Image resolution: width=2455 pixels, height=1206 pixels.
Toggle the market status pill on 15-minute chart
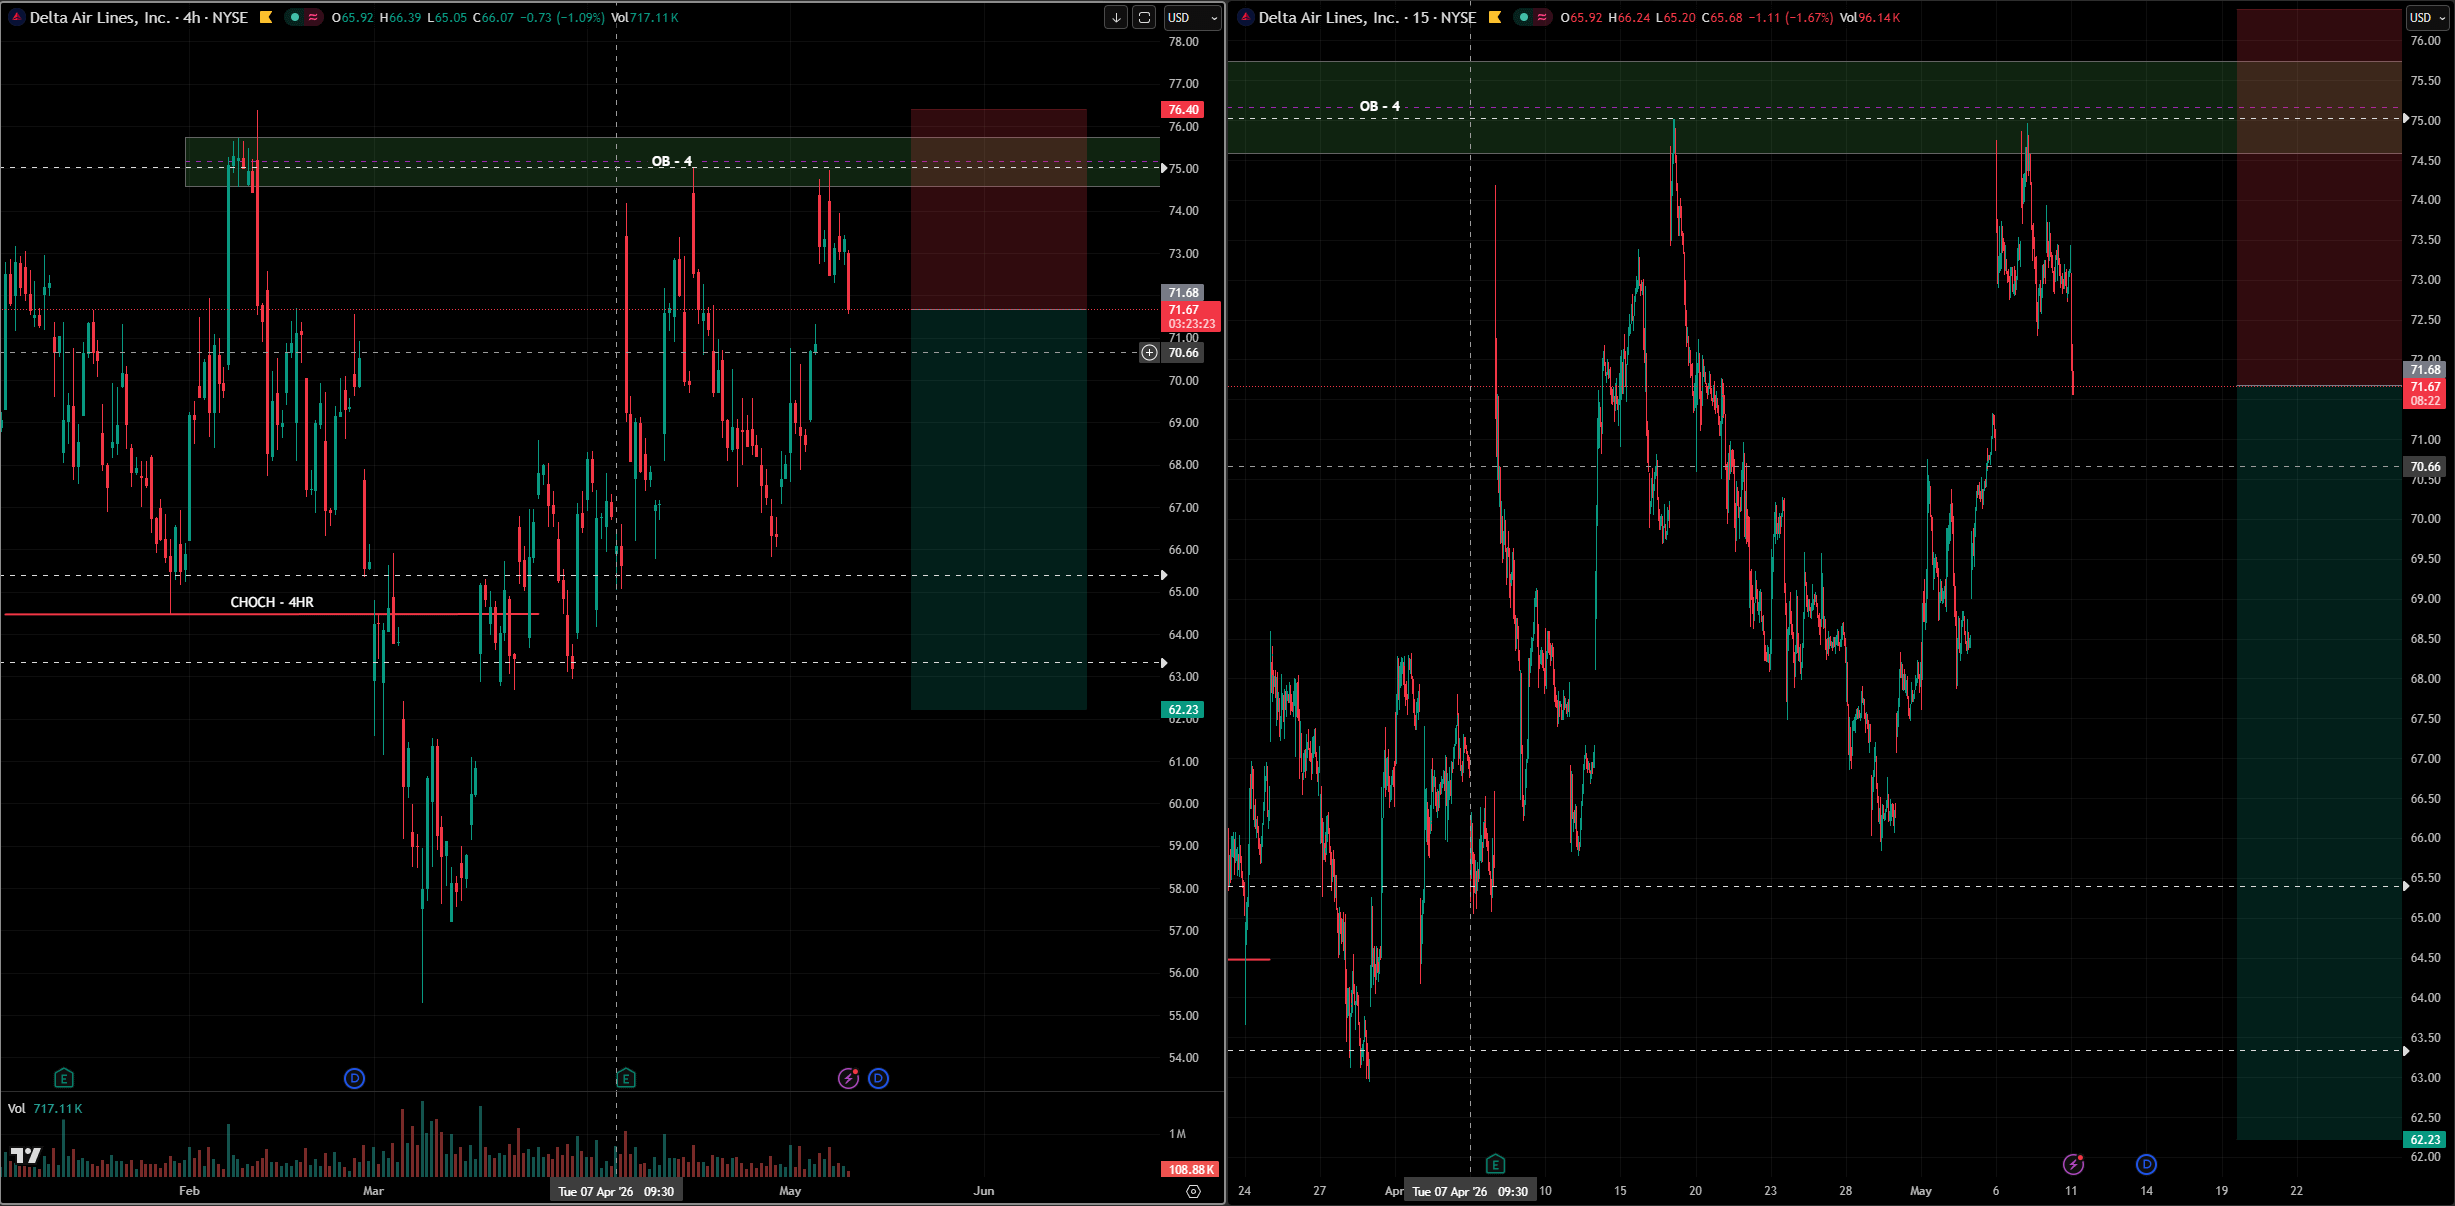coord(1533,17)
